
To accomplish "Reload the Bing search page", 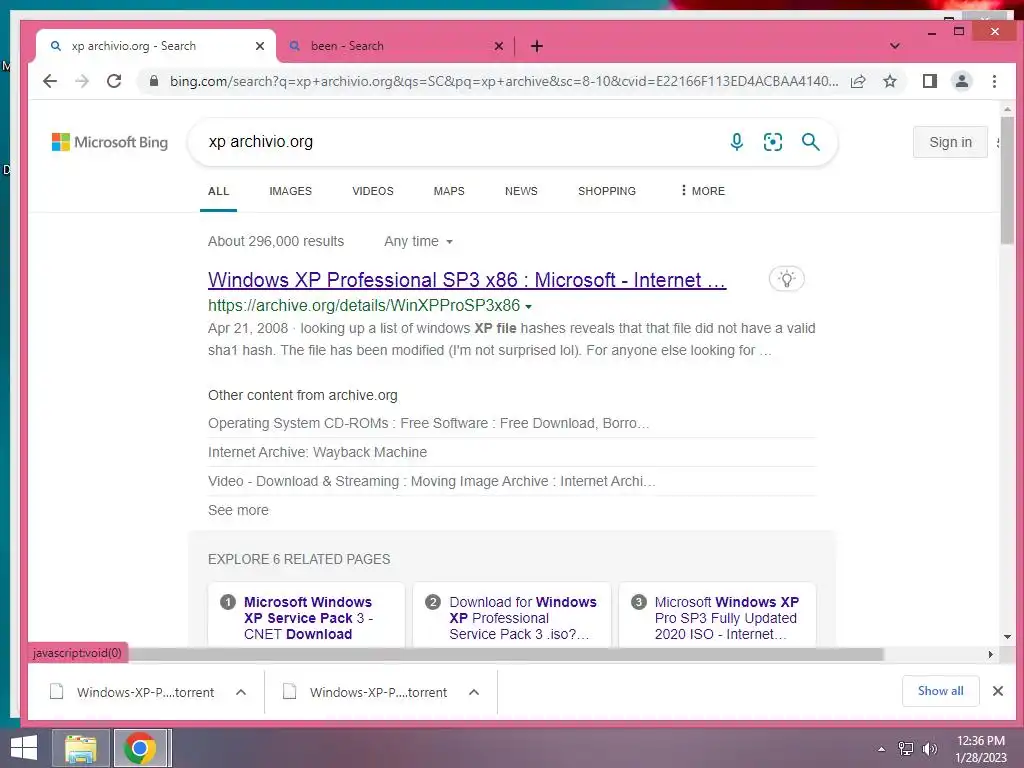I will point(114,81).
